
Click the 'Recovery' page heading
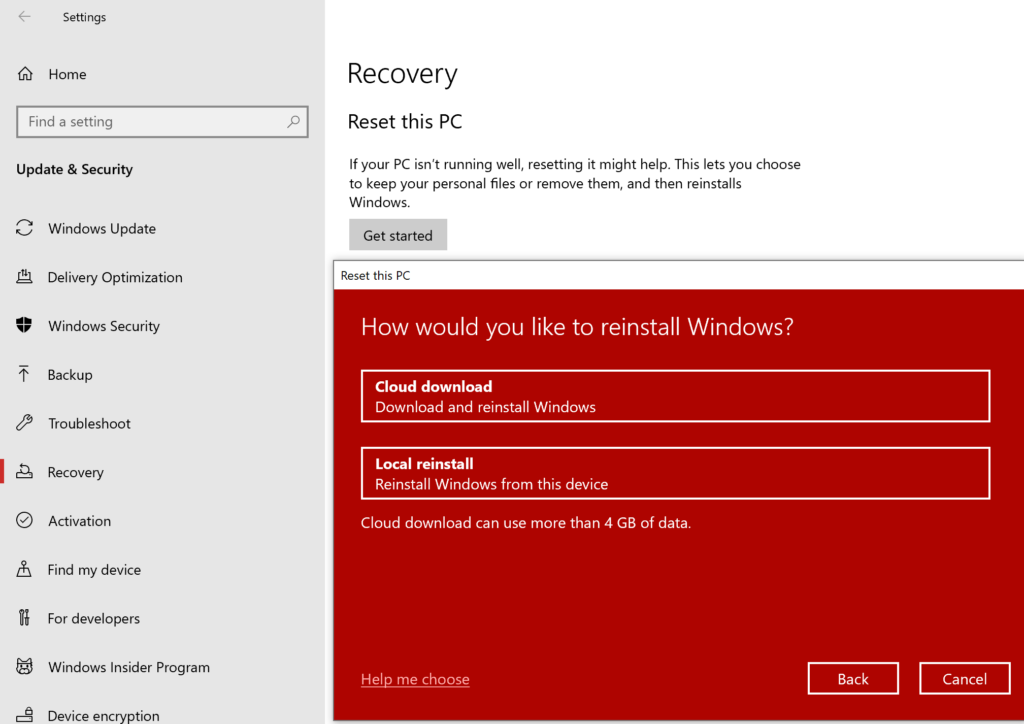(402, 74)
